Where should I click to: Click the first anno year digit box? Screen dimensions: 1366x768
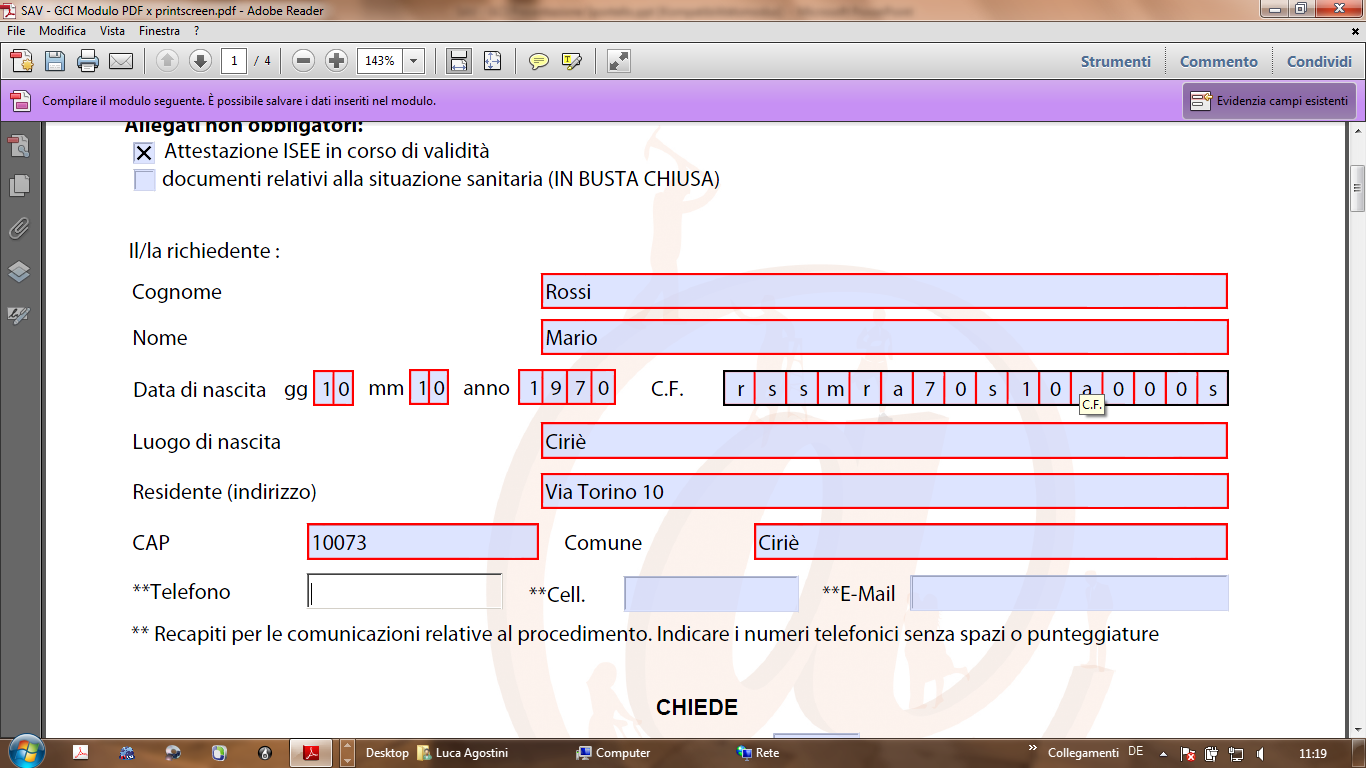(531, 388)
